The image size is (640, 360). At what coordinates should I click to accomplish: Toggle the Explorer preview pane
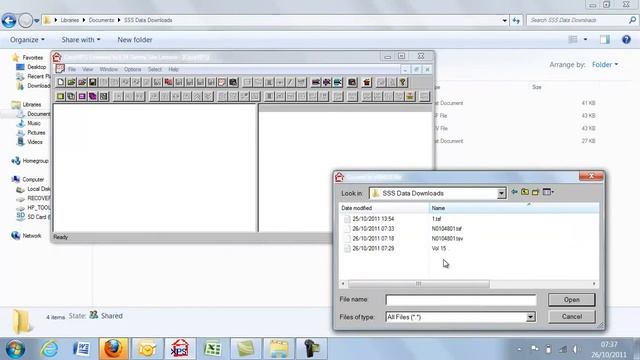(605, 39)
